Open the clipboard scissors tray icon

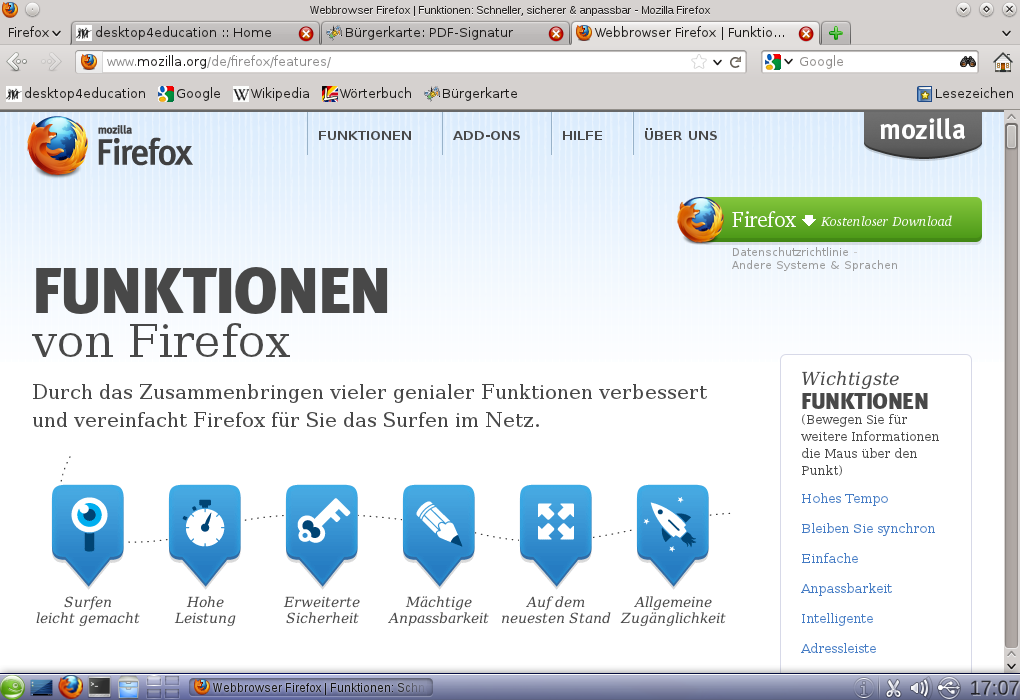[x=893, y=688]
